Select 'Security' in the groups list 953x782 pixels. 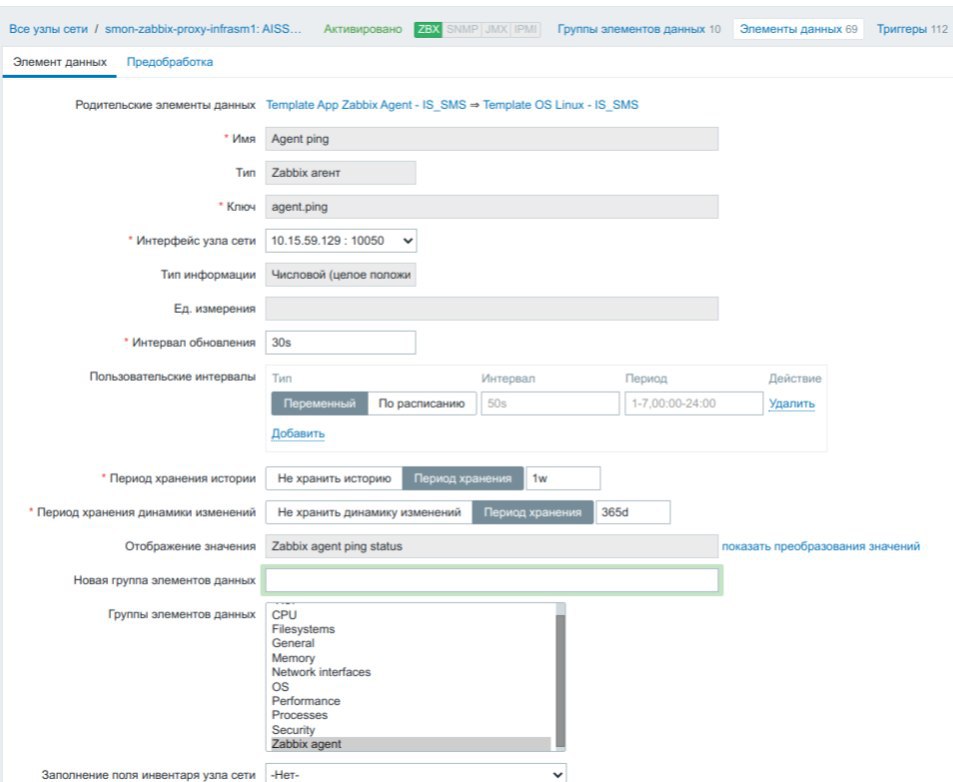pyautogui.click(x=411, y=730)
